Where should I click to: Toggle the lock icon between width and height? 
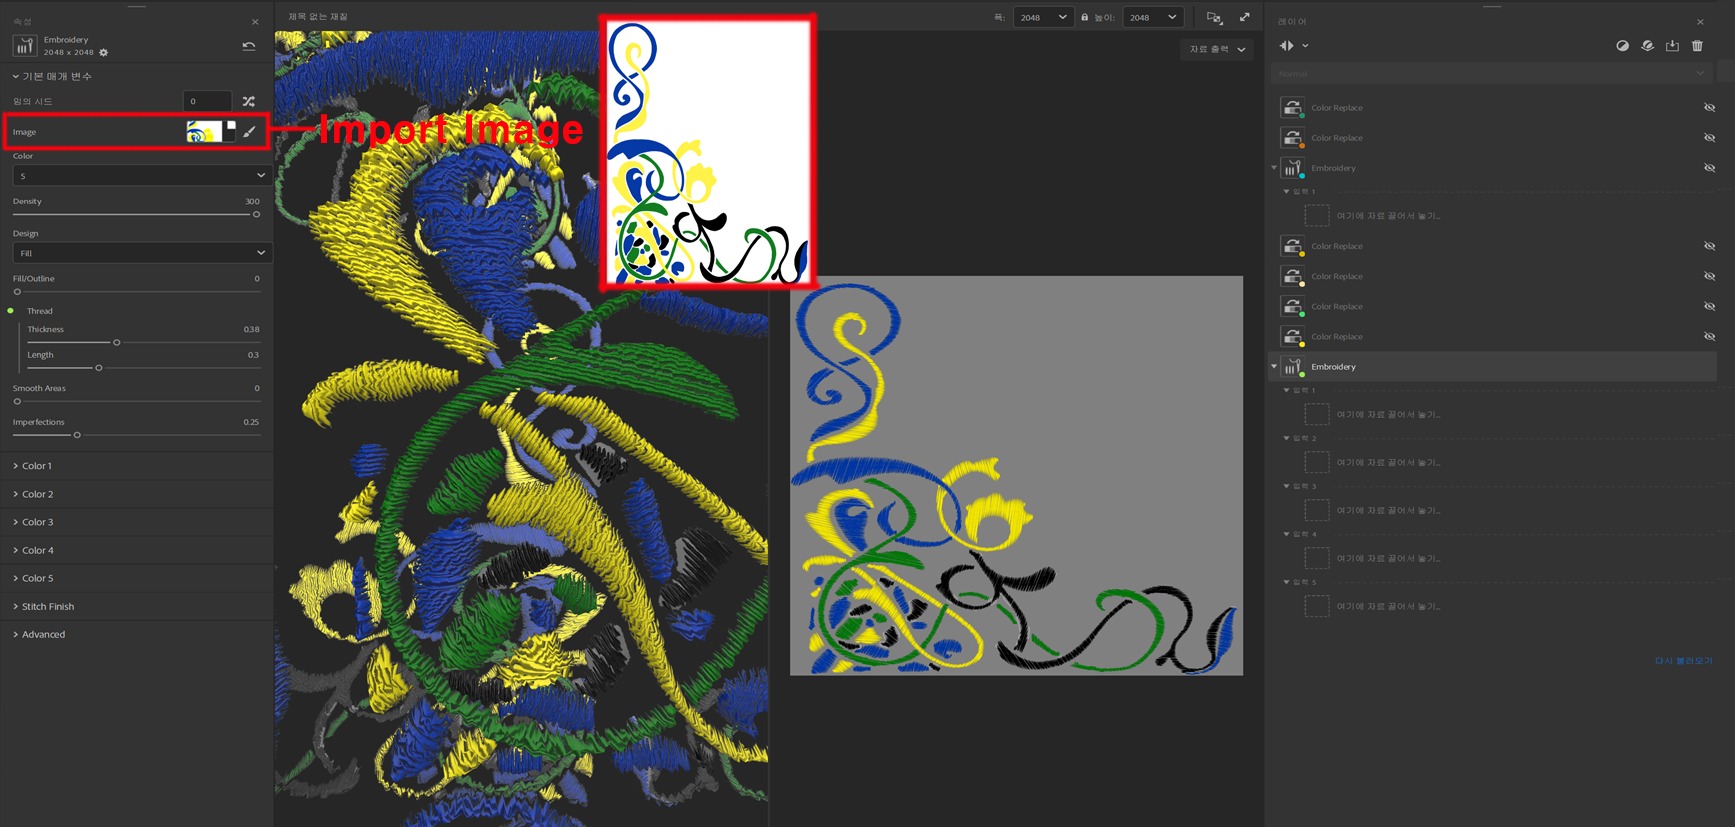pos(1084,17)
